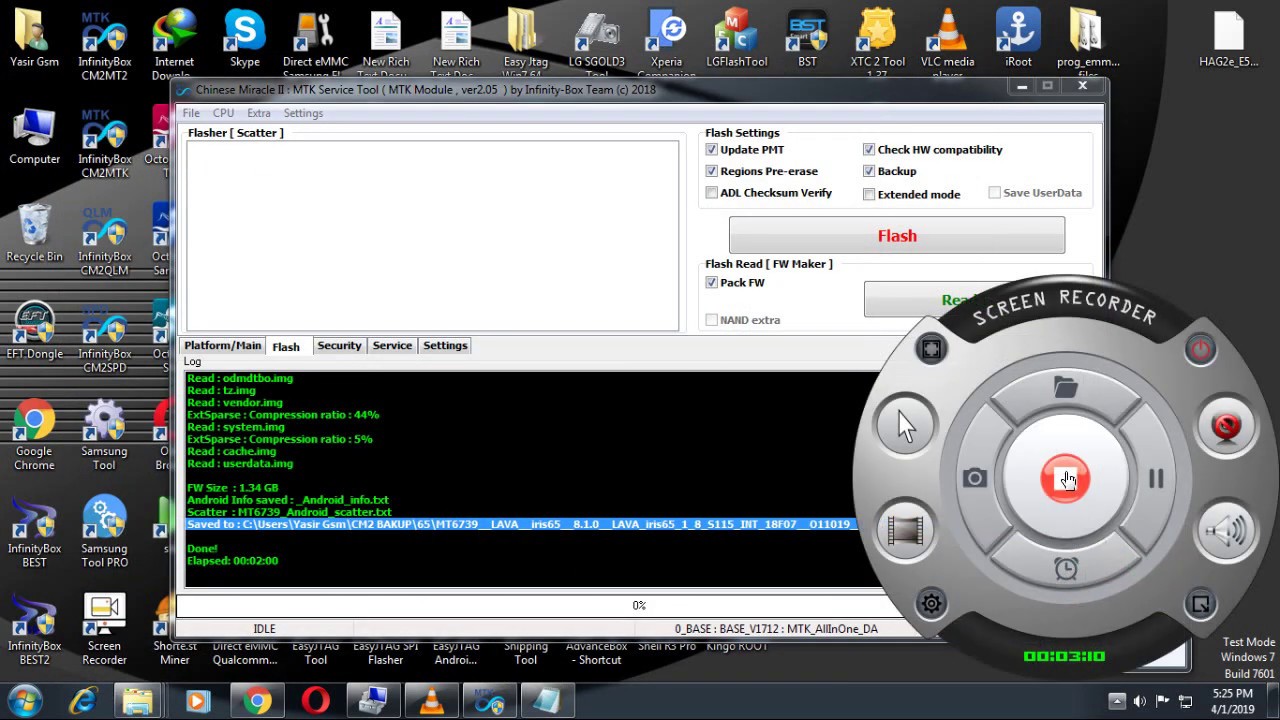The width and height of the screenshot is (1280, 720).
Task: Open the Windows Start menu
Action: coord(24,701)
